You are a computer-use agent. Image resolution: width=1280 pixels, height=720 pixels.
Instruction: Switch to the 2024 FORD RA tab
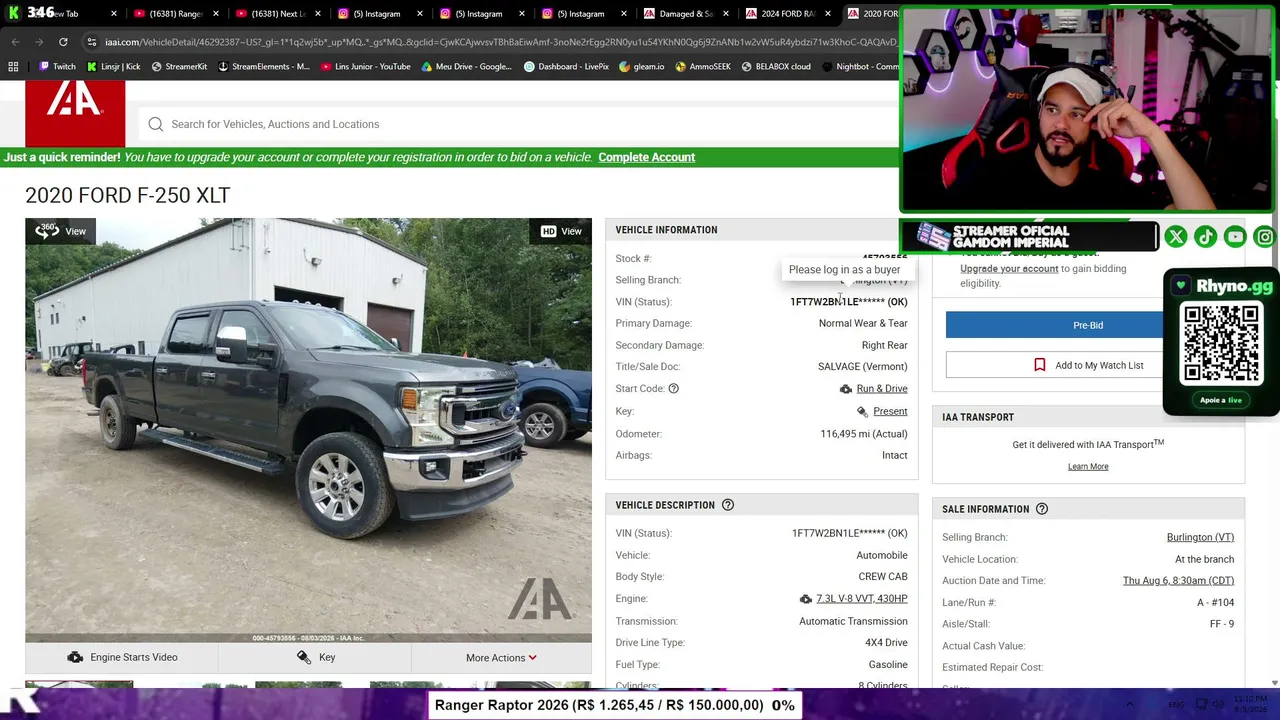click(786, 14)
